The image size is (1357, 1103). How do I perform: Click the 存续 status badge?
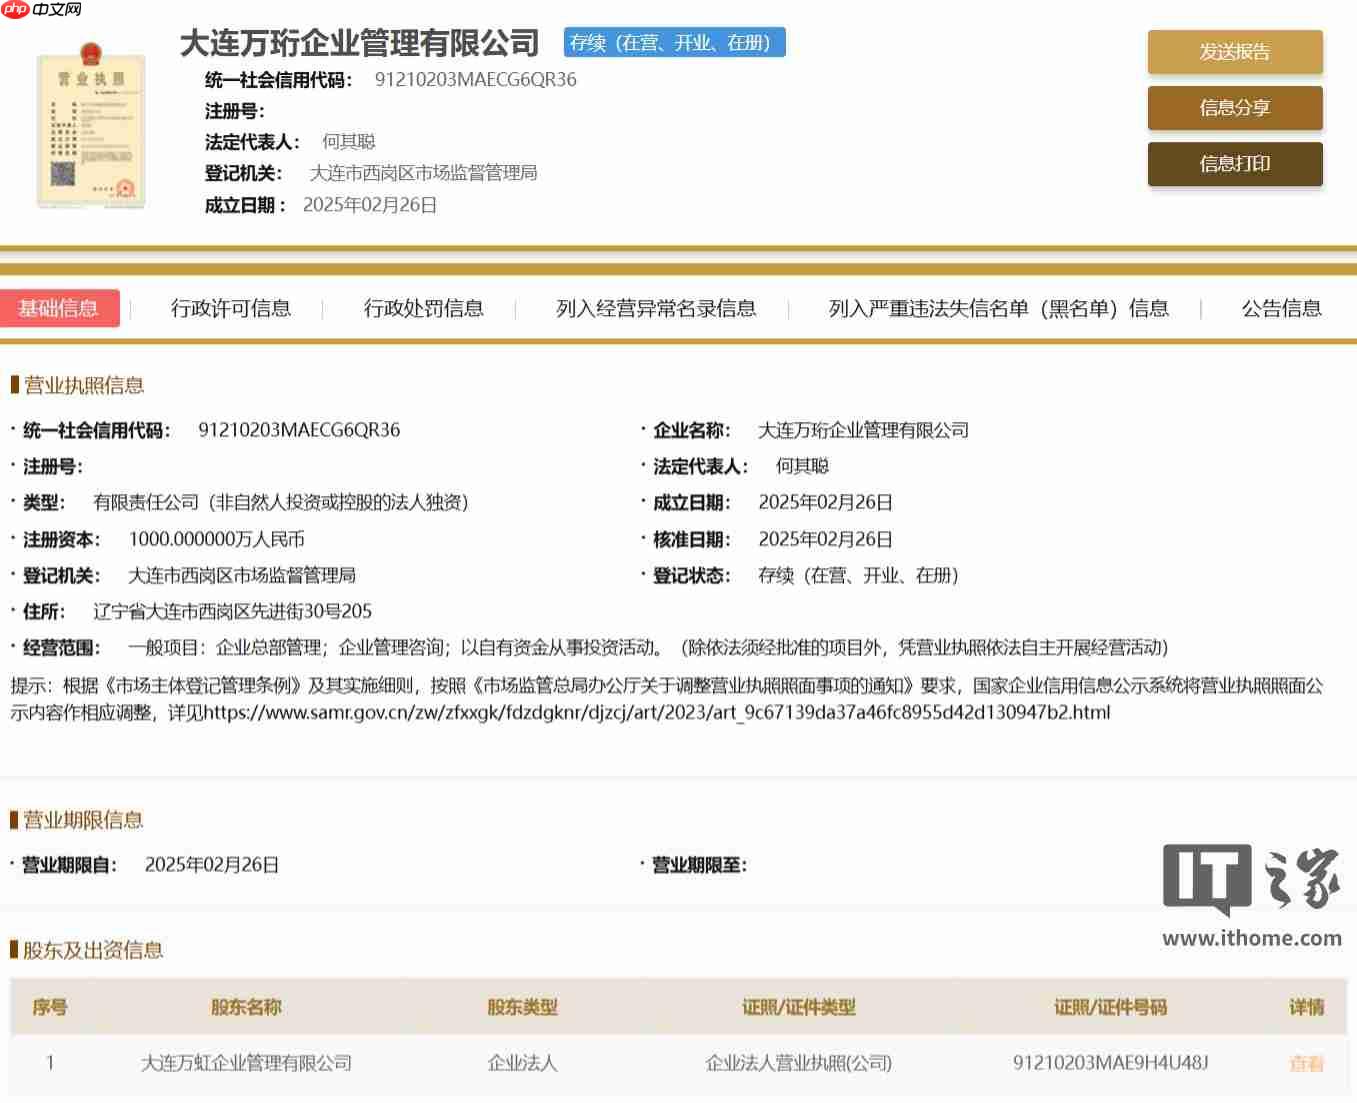point(674,43)
